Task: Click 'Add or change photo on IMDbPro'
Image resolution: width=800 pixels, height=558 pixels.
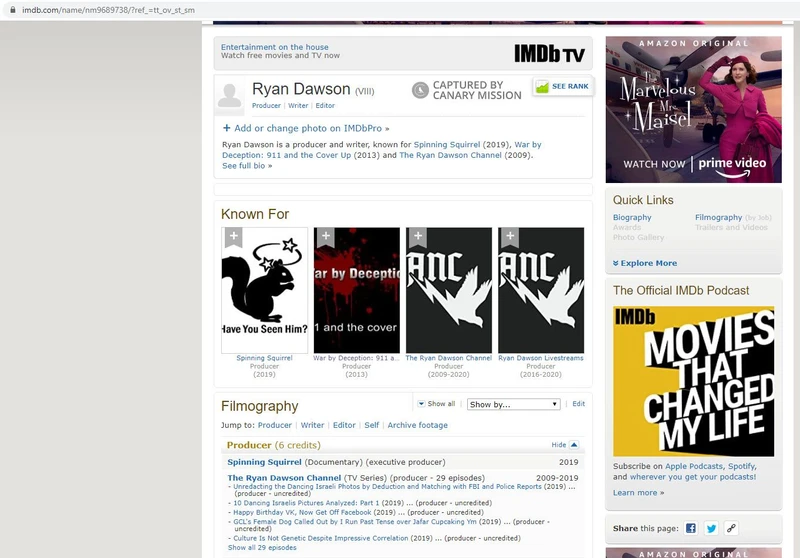Action: tap(306, 128)
